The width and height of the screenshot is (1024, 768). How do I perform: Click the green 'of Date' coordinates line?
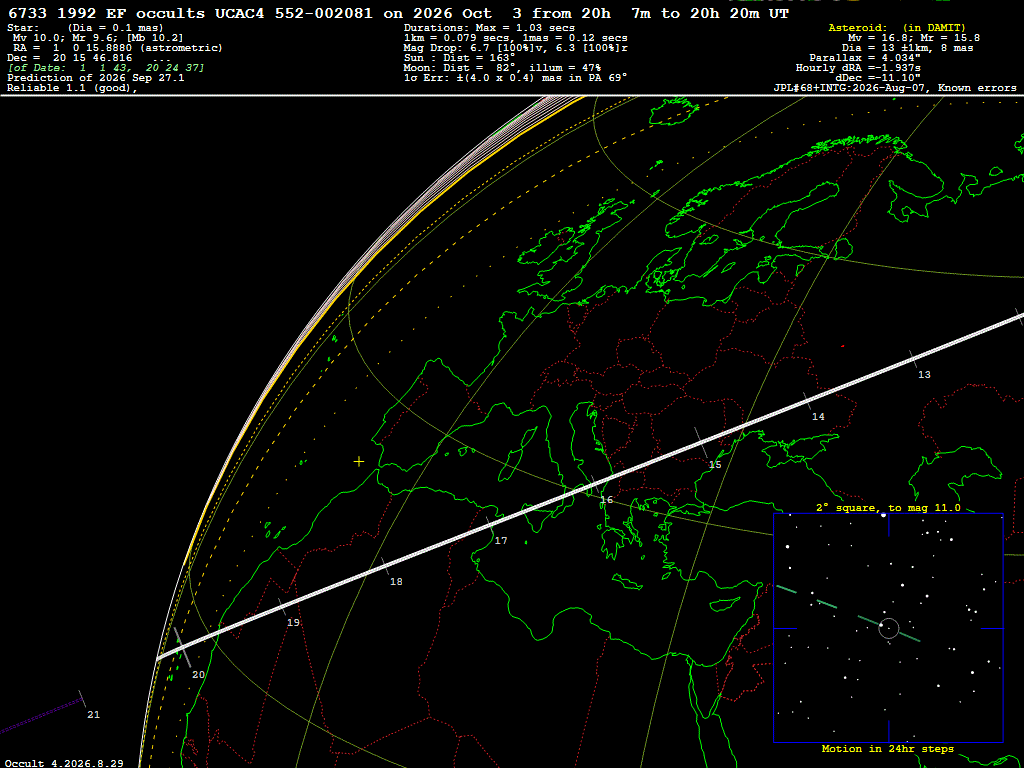[x=106, y=68]
